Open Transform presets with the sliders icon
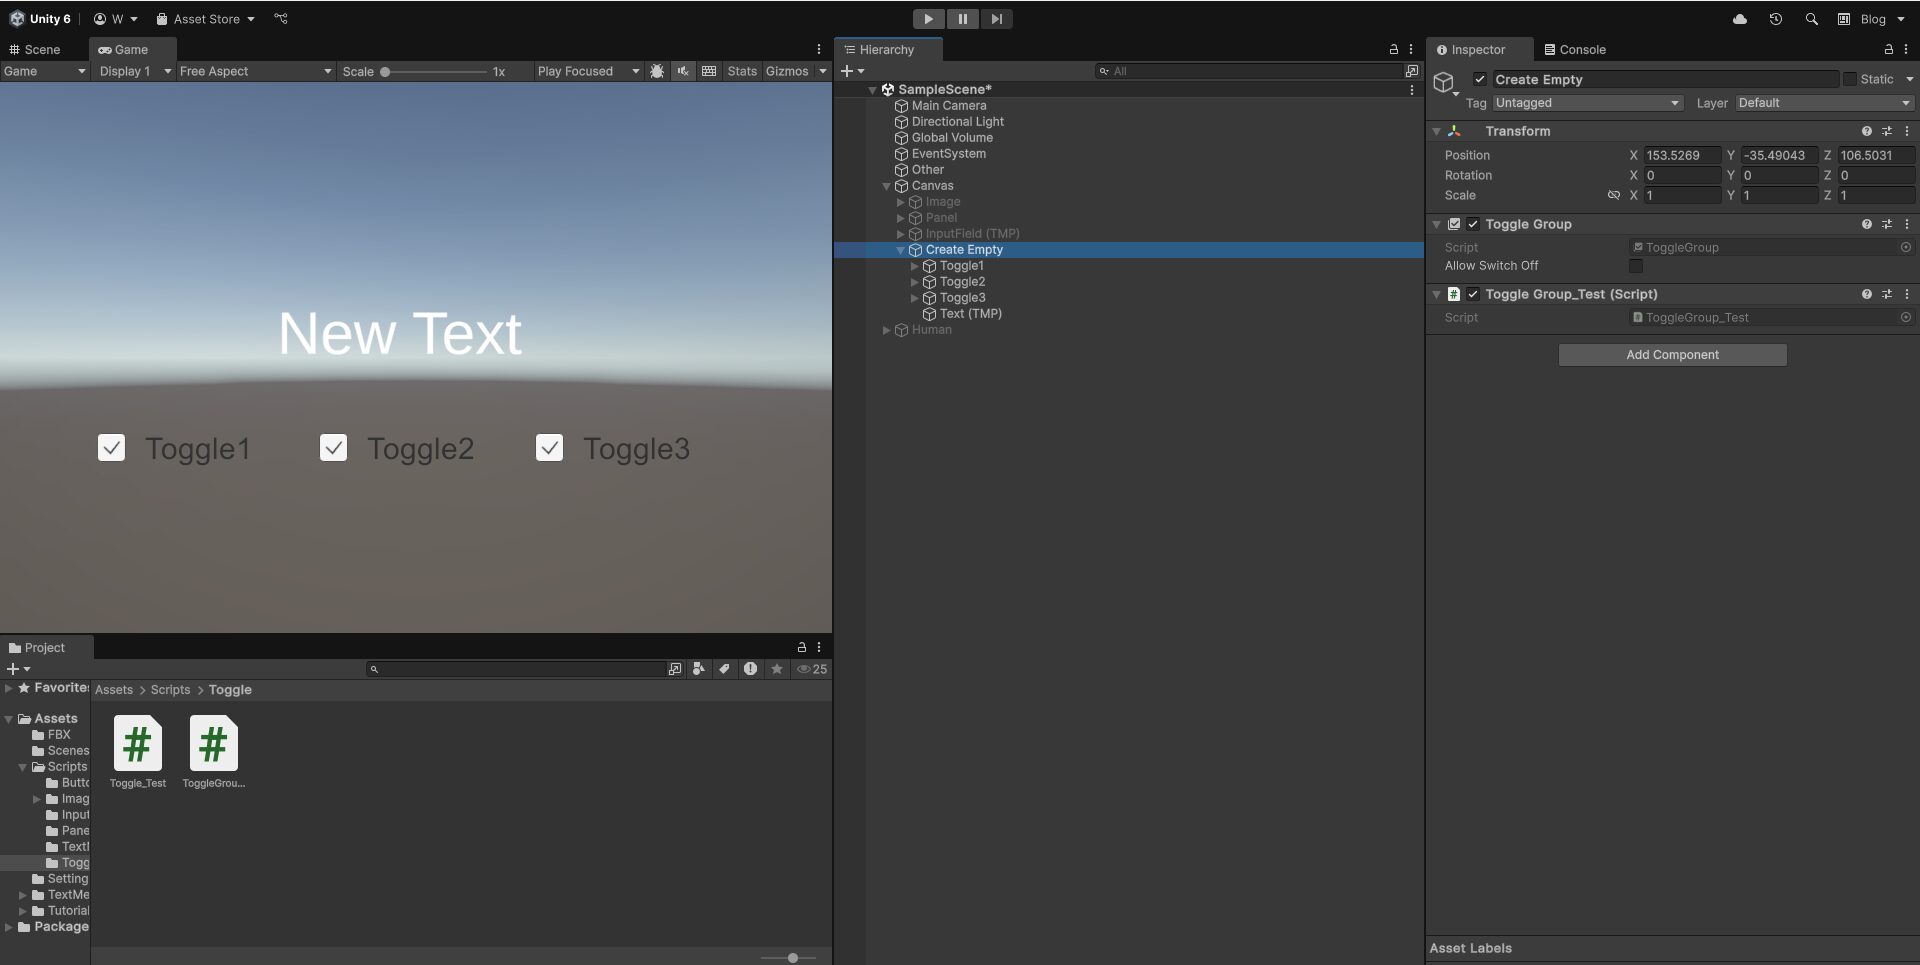1920x965 pixels. [x=1888, y=131]
